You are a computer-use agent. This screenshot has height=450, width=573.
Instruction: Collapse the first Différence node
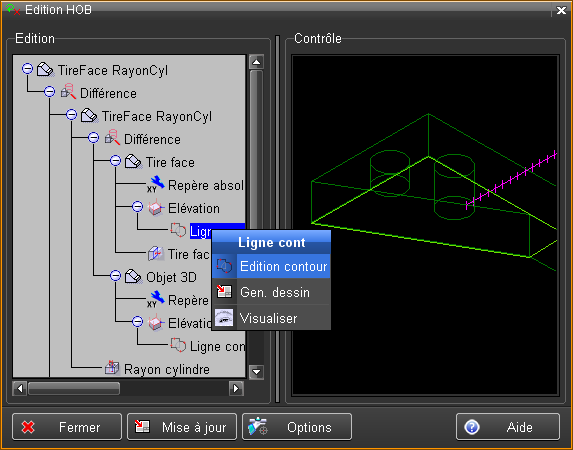(50, 91)
